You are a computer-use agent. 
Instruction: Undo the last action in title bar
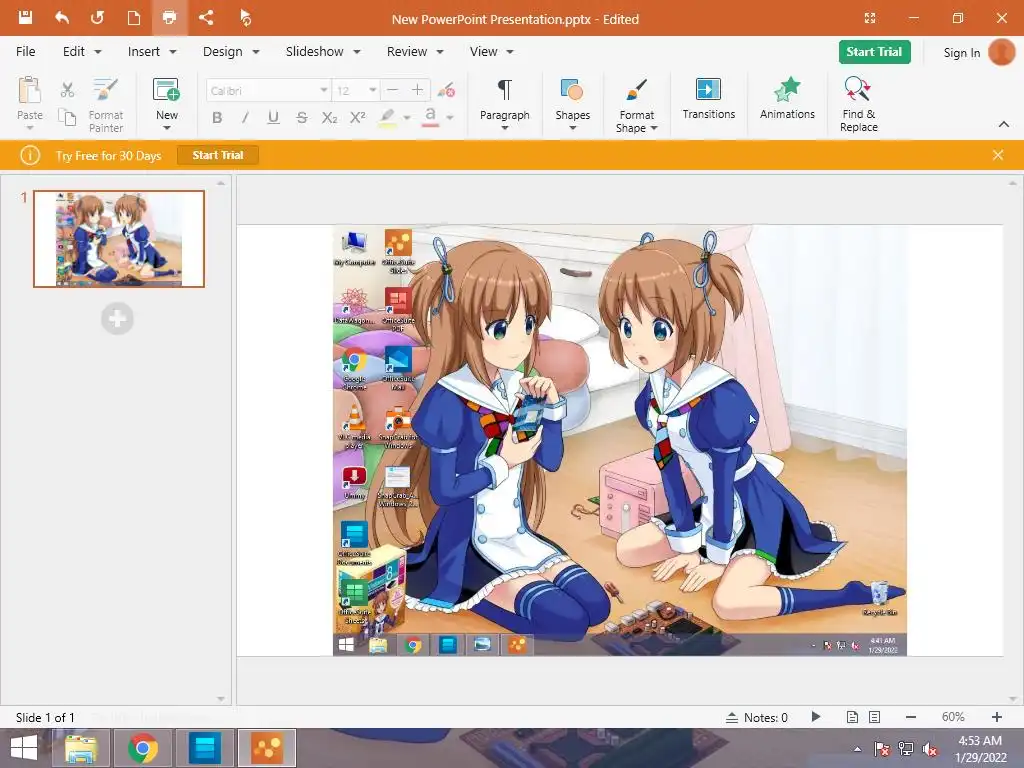tap(62, 18)
